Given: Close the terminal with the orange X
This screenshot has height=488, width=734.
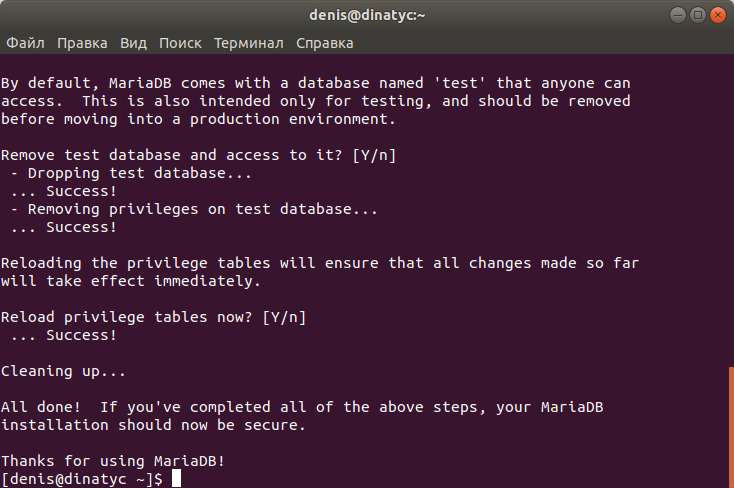Looking at the screenshot, I should pyautogui.click(x=718, y=15).
